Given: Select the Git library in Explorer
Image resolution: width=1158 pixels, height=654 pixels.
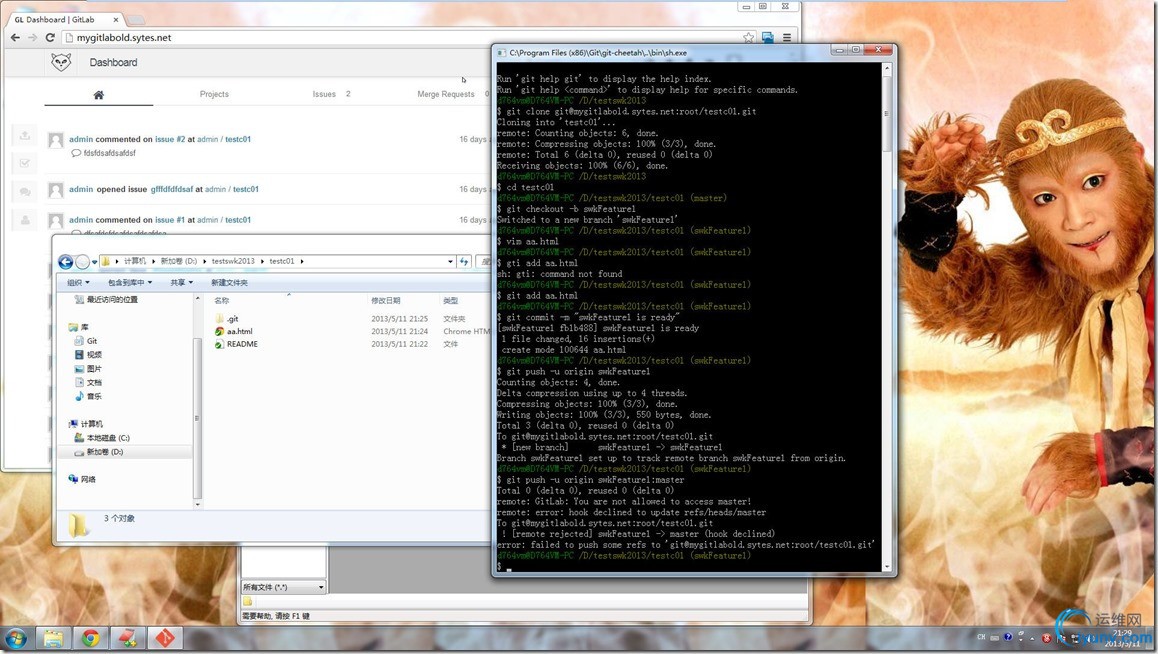Looking at the screenshot, I should pyautogui.click(x=86, y=341).
